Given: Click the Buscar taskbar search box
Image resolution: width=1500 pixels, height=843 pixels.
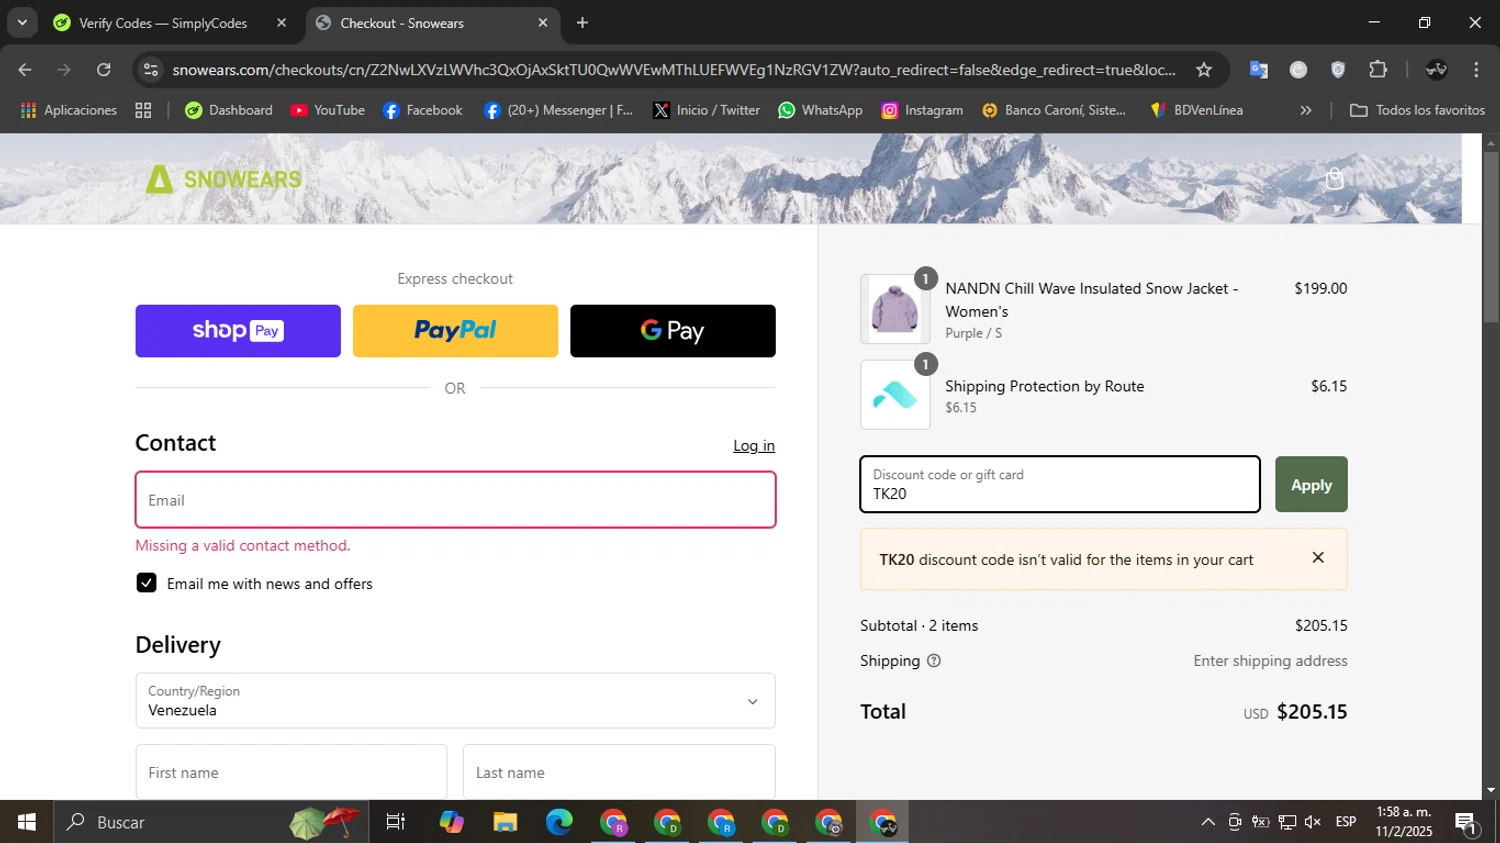Looking at the screenshot, I should 211,822.
